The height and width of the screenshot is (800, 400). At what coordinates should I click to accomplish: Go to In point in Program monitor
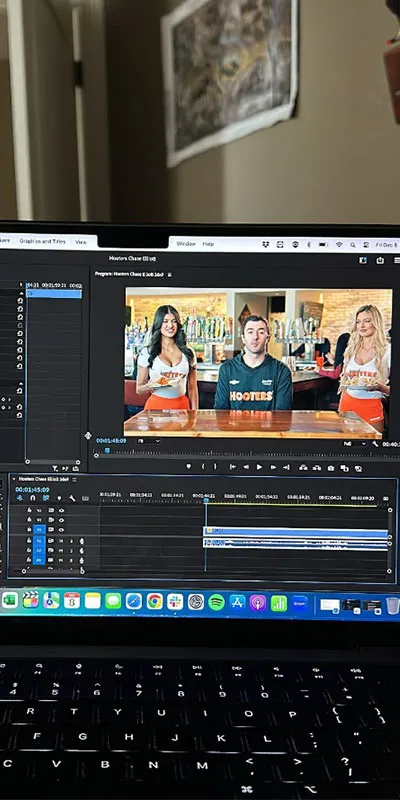[233, 467]
